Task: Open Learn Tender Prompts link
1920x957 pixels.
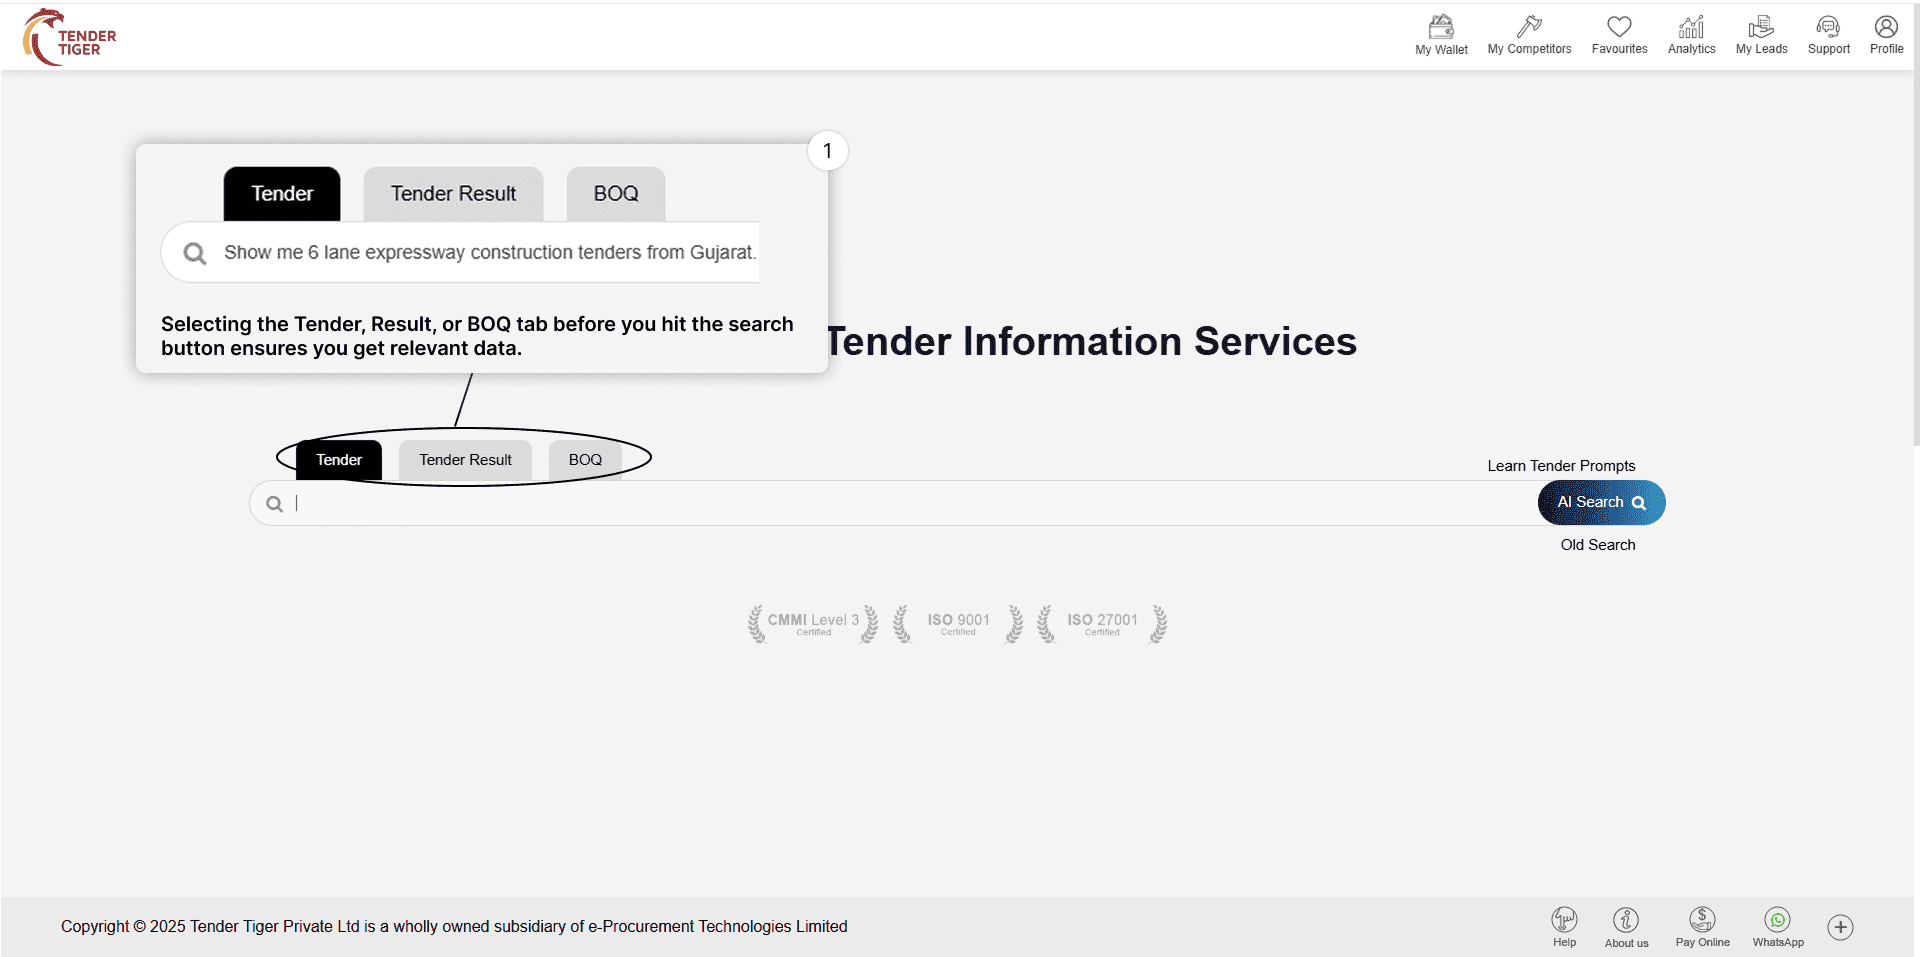Action: [1561, 466]
